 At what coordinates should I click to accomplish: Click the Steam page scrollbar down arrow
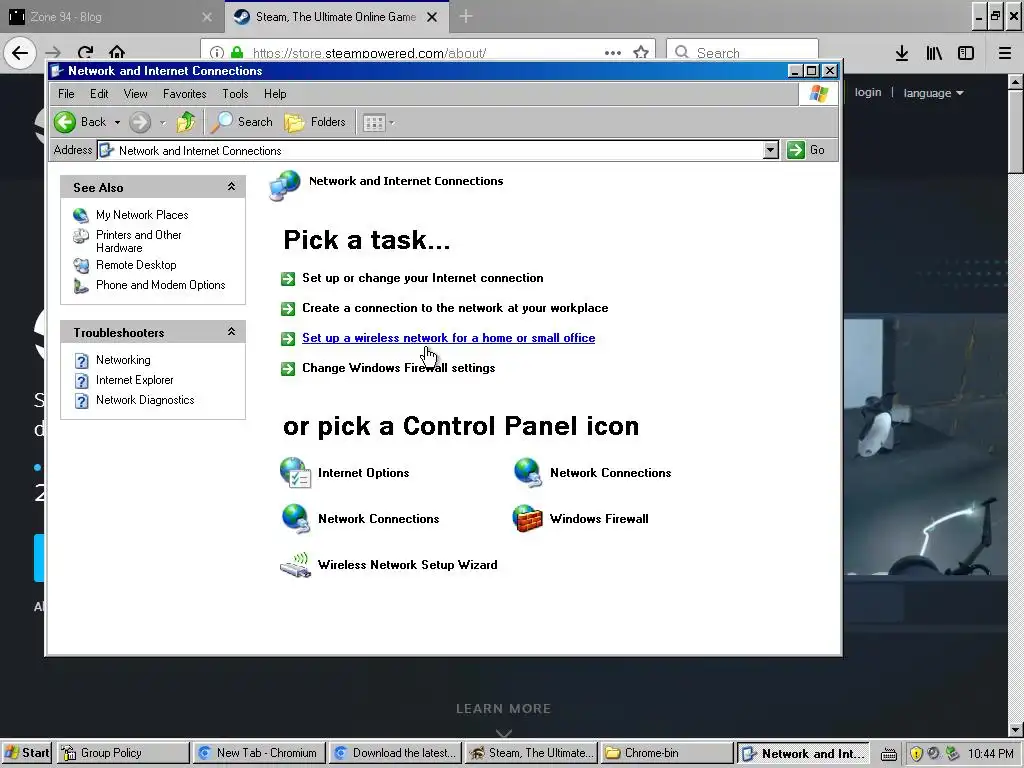pos(1016,730)
